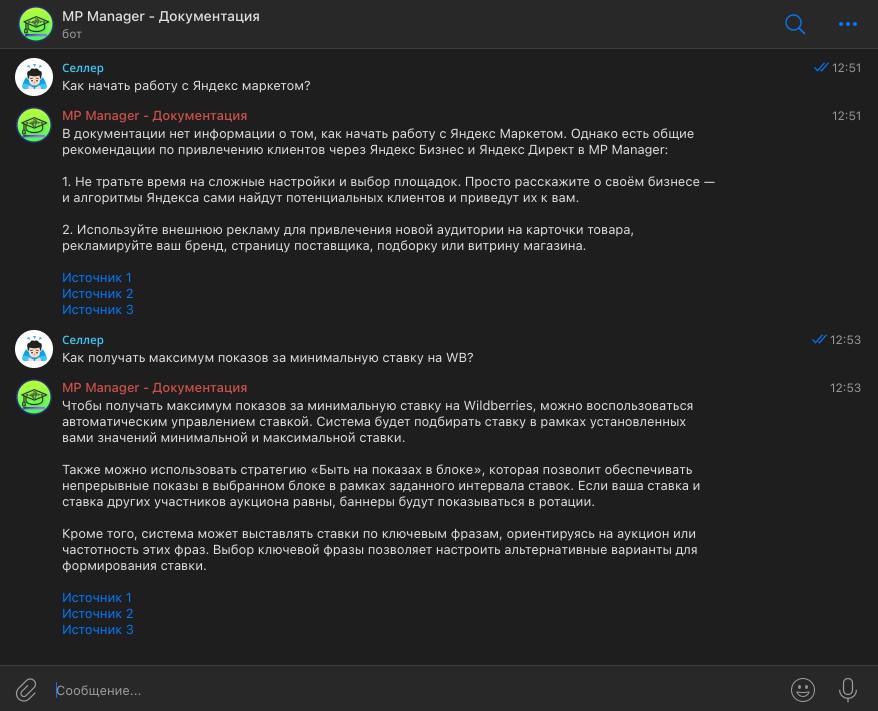
Task: Click the Селлер sender name at 12:51
Action: pyautogui.click(x=83, y=68)
